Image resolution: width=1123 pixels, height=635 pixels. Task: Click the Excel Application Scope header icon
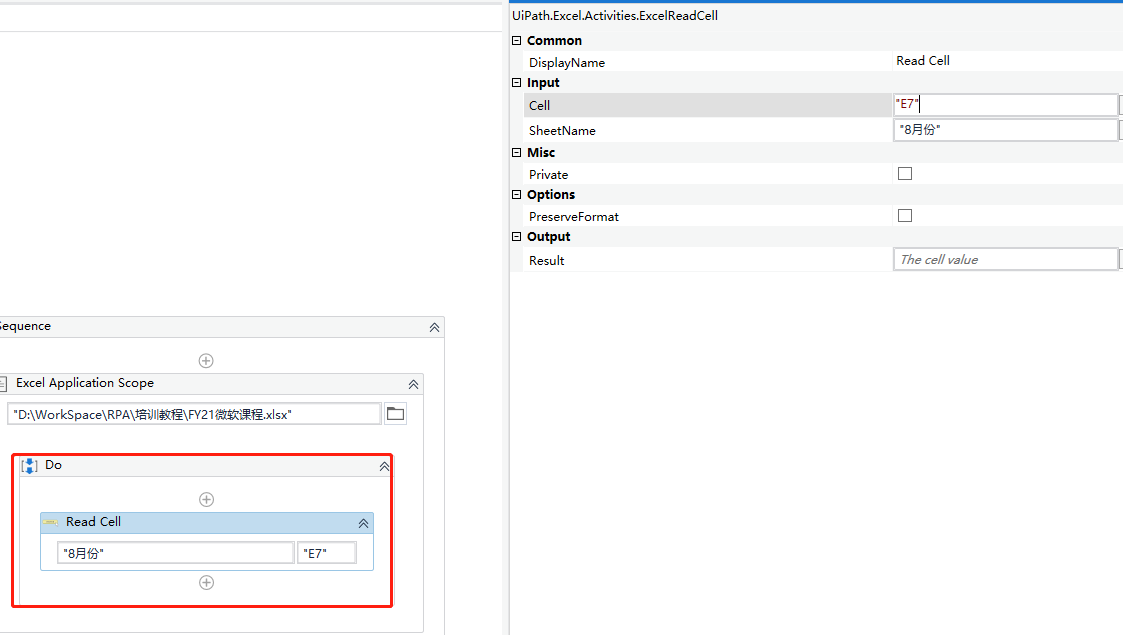click(x=3, y=383)
